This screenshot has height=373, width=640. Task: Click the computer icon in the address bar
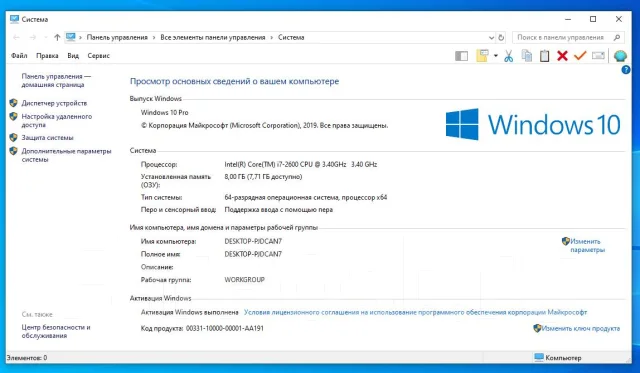point(71,37)
